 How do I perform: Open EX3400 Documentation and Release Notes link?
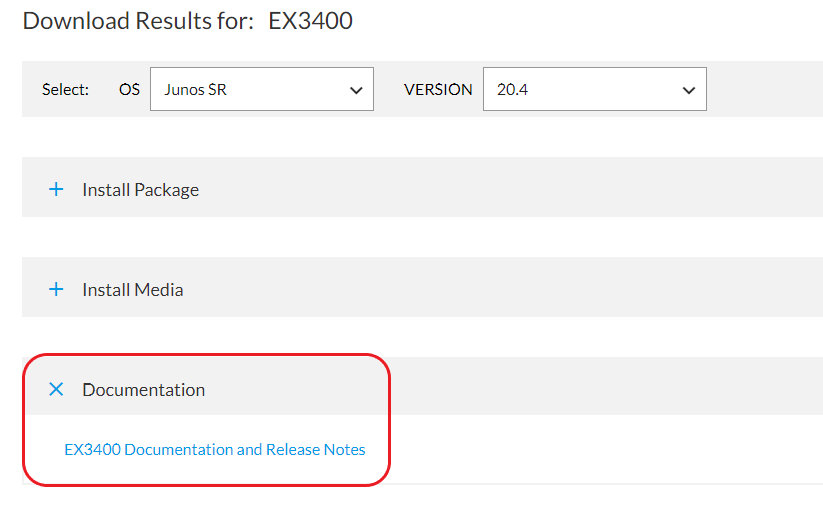(215, 449)
